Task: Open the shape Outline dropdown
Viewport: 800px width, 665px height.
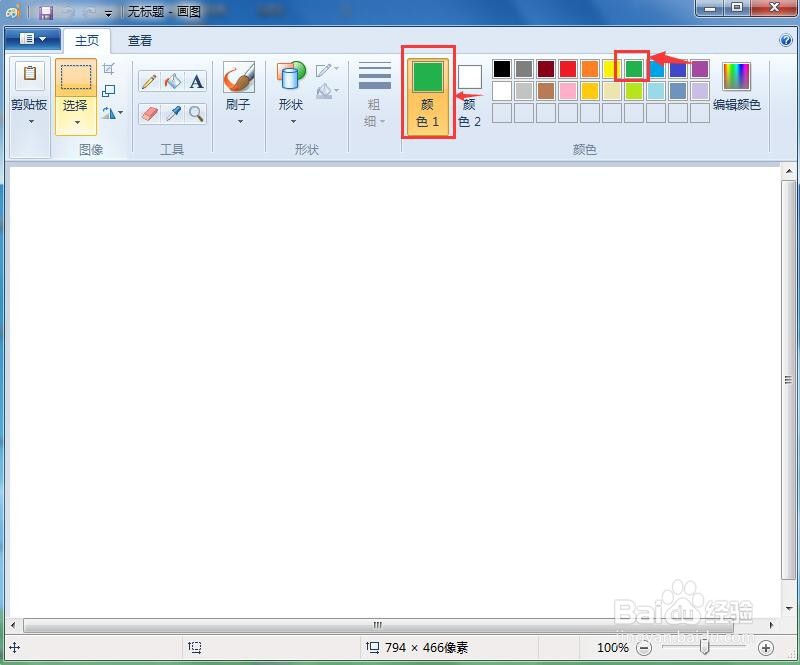Action: 327,69
